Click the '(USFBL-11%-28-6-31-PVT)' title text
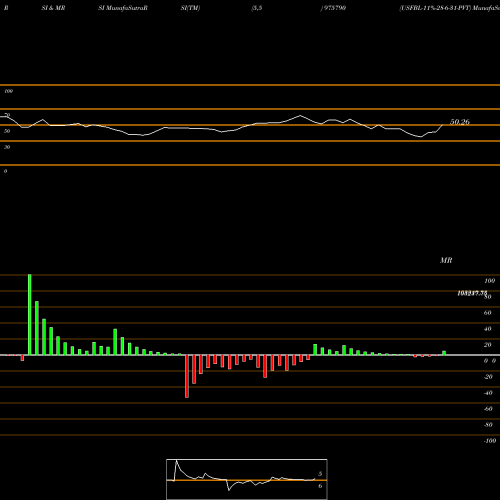The height and width of the screenshot is (500, 500). (435, 8)
